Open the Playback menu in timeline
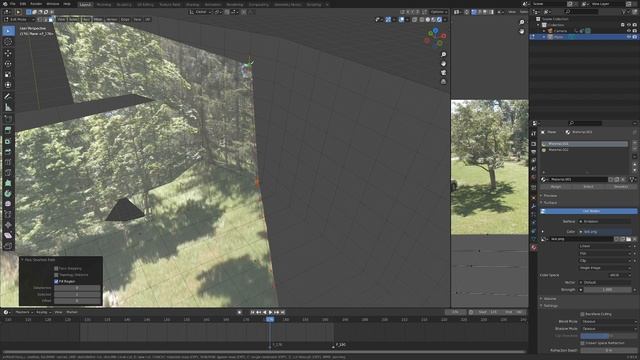The height and width of the screenshot is (360, 640). click(x=24, y=312)
